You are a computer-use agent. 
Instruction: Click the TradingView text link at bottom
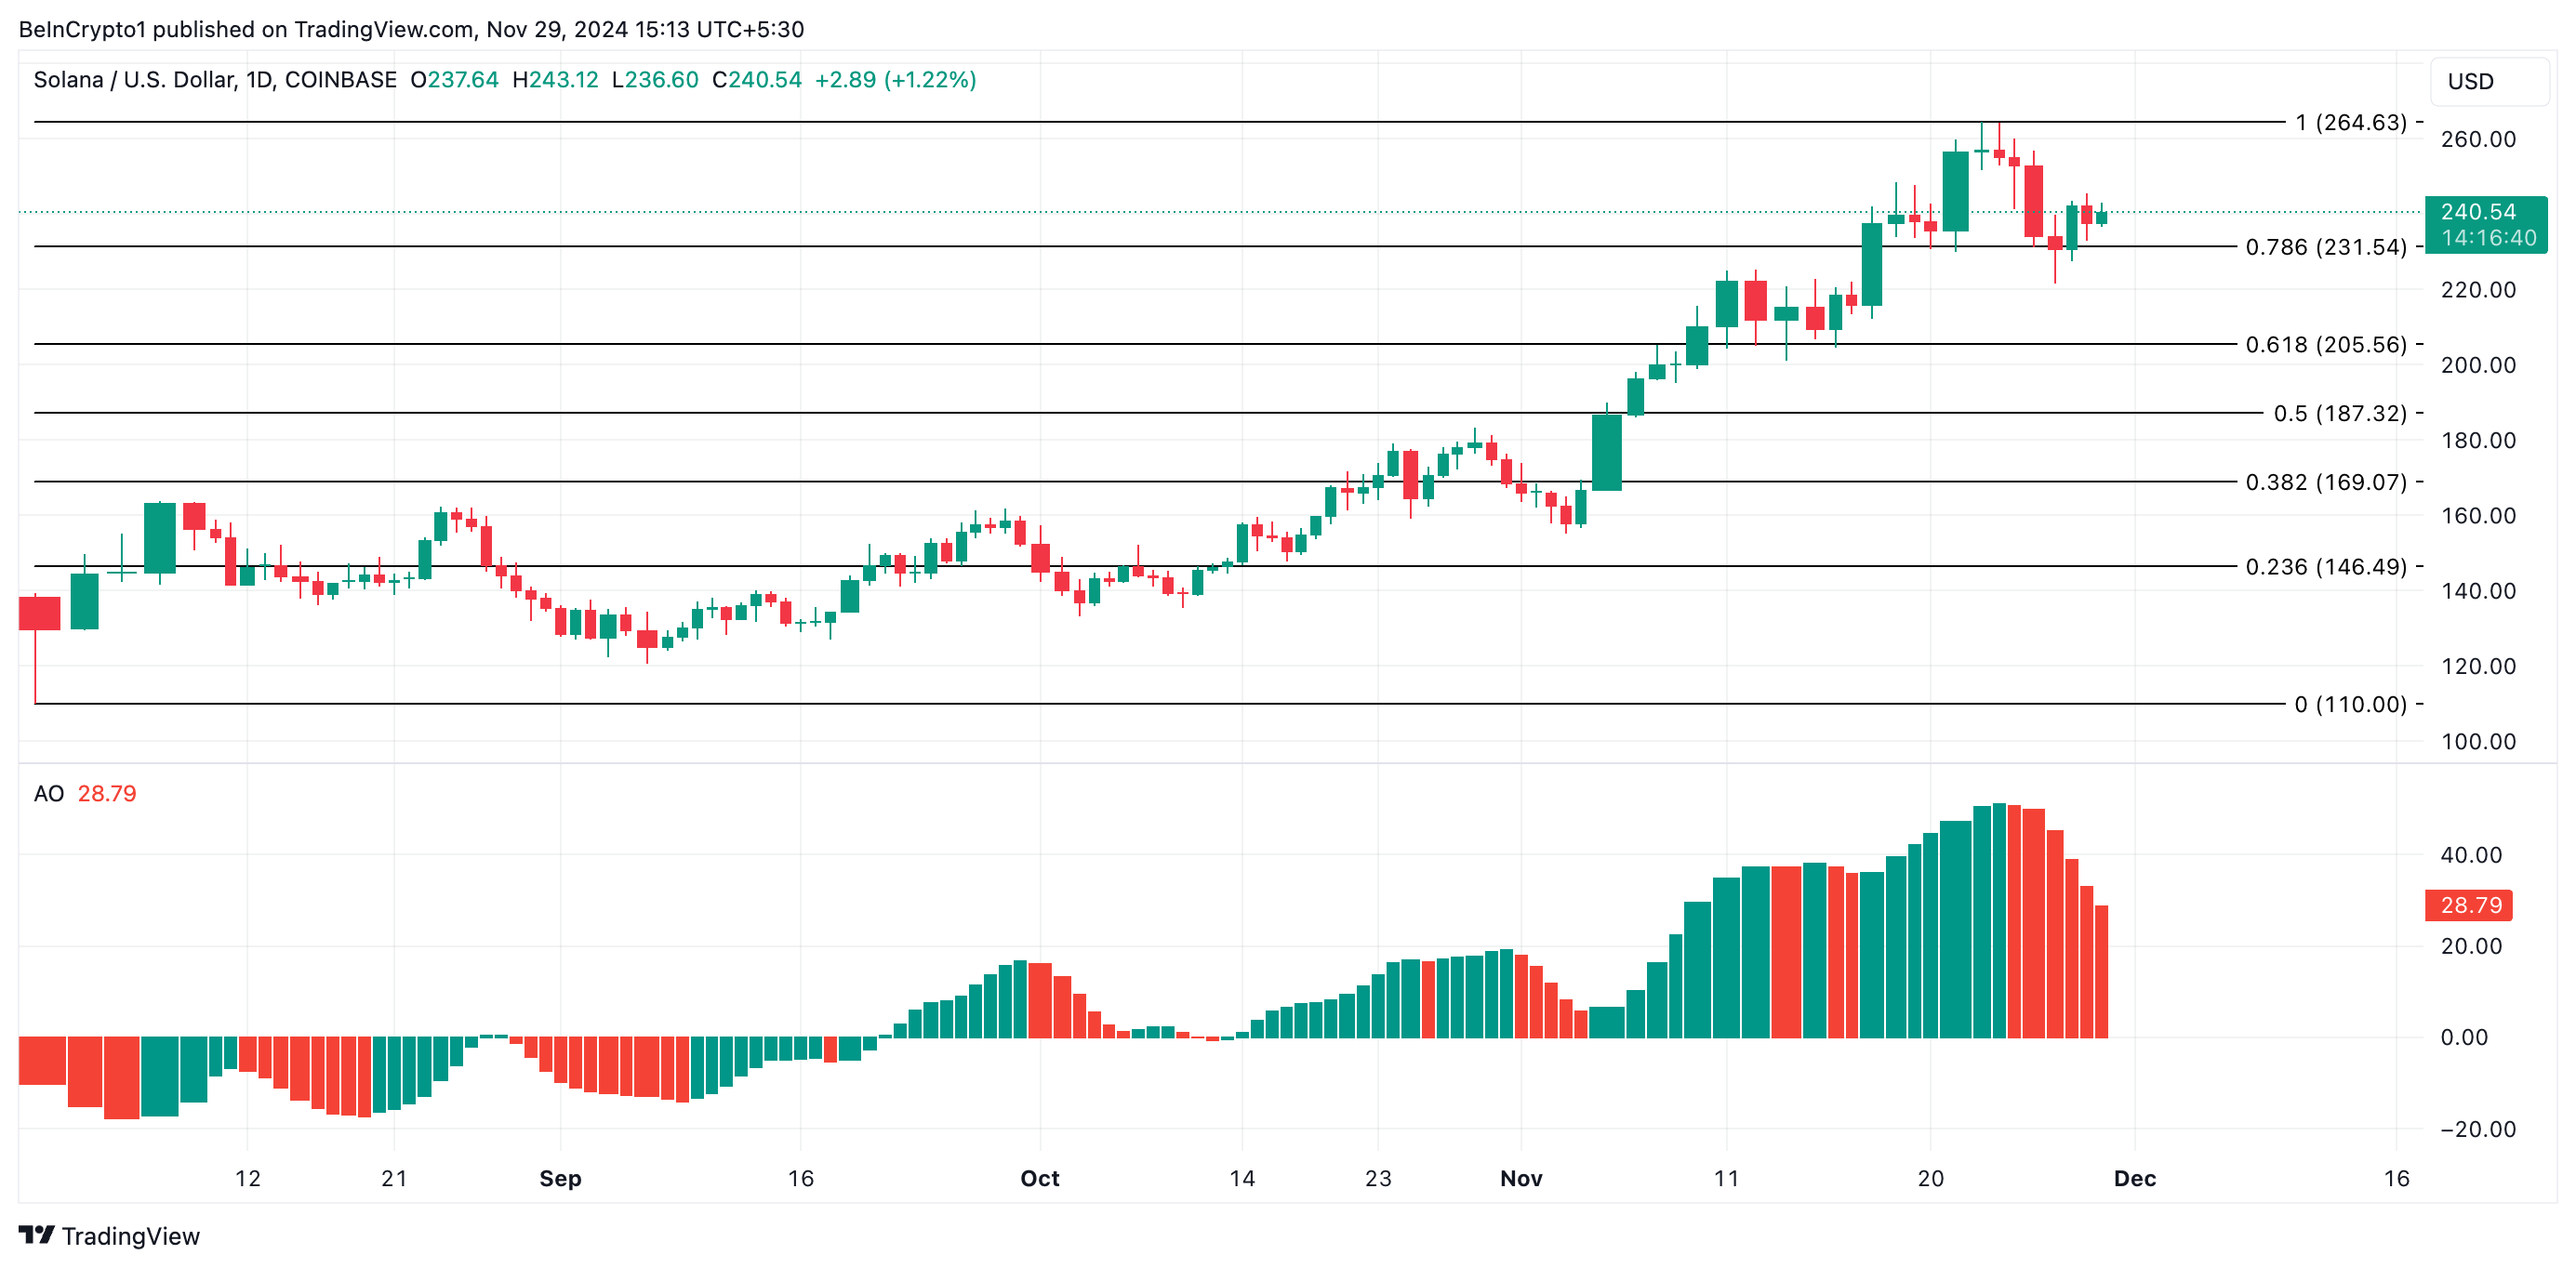[130, 1237]
